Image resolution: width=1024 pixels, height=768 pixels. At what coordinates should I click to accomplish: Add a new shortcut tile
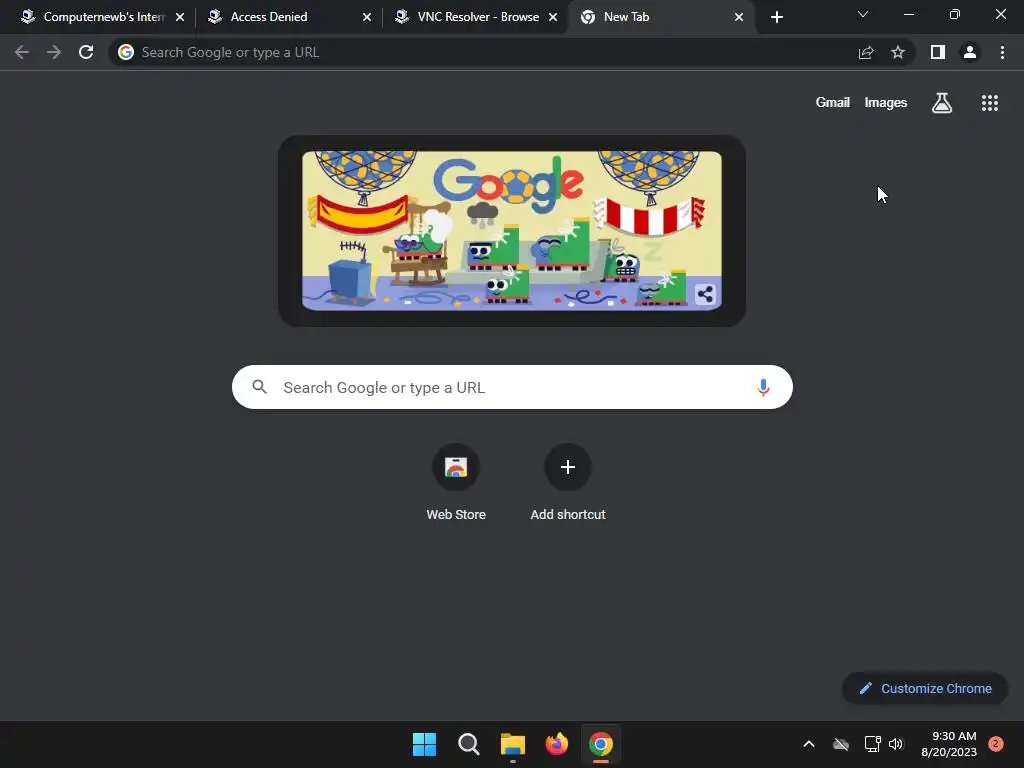(x=568, y=482)
